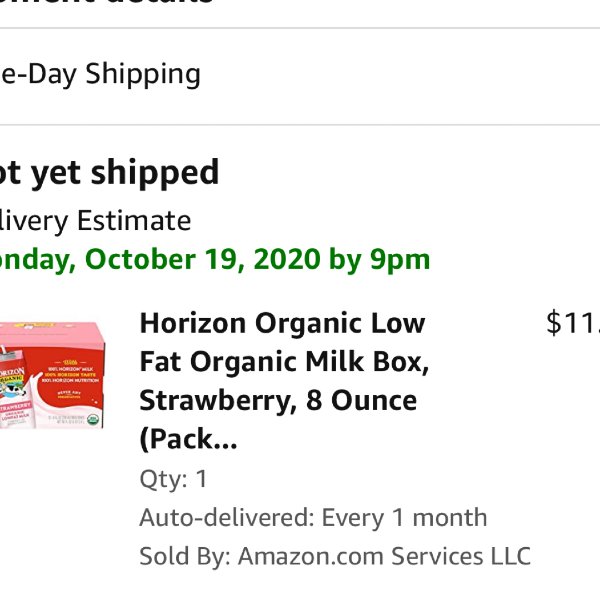Open the Amazon.com Services LLC seller link
The width and height of the screenshot is (600, 600).
[x=384, y=556]
